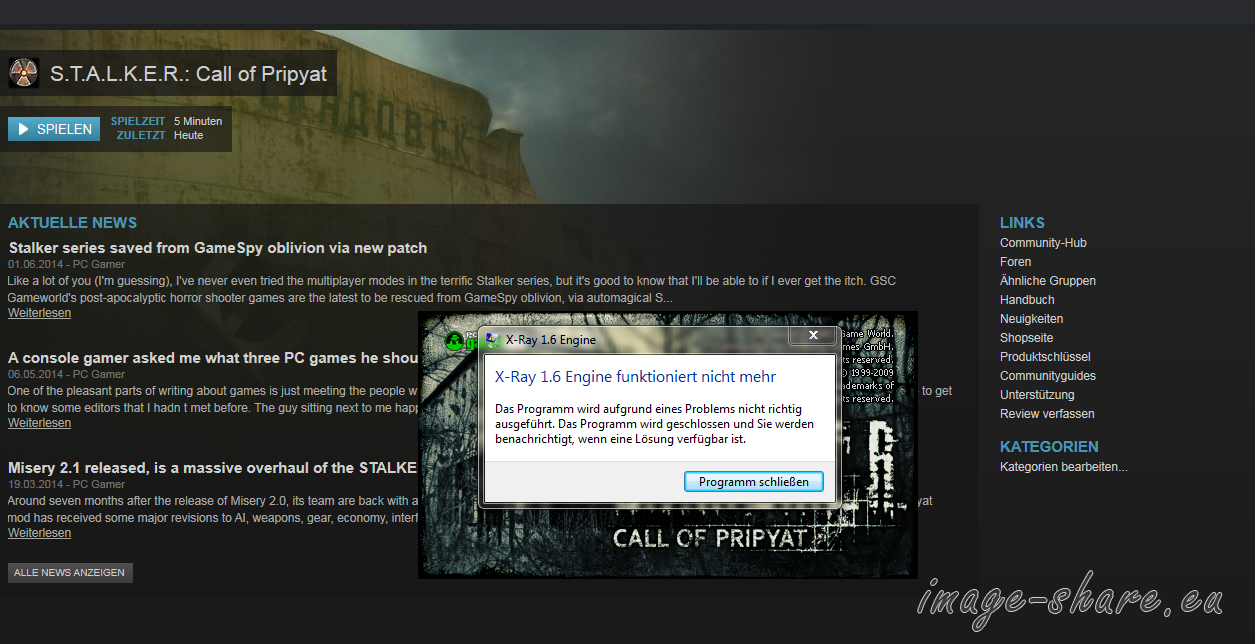1255x644 pixels.
Task: Open the Unterstützung link
Action: pyautogui.click(x=1037, y=395)
